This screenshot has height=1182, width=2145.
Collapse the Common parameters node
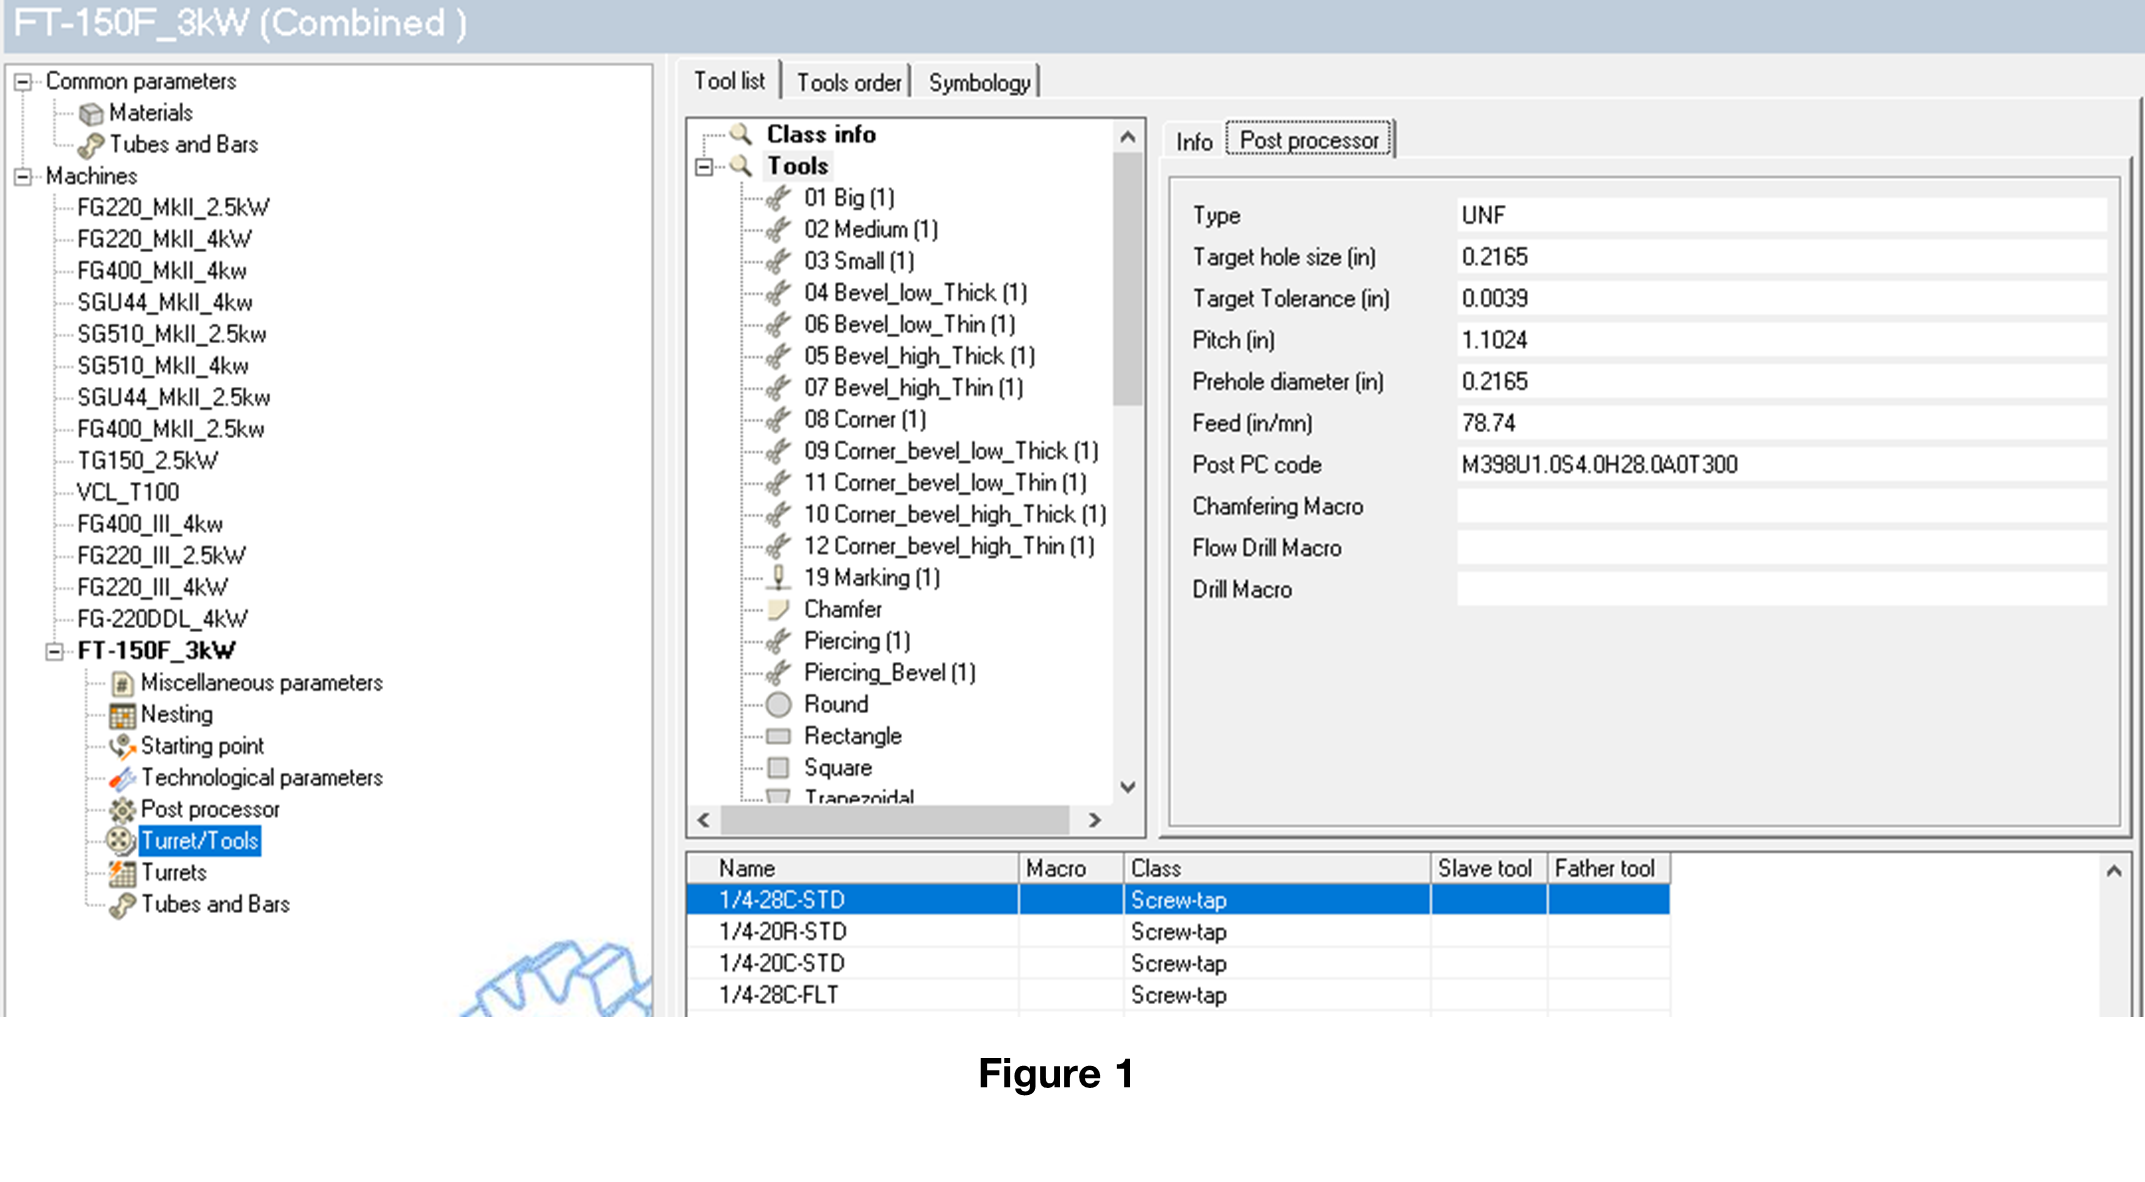tap(23, 81)
